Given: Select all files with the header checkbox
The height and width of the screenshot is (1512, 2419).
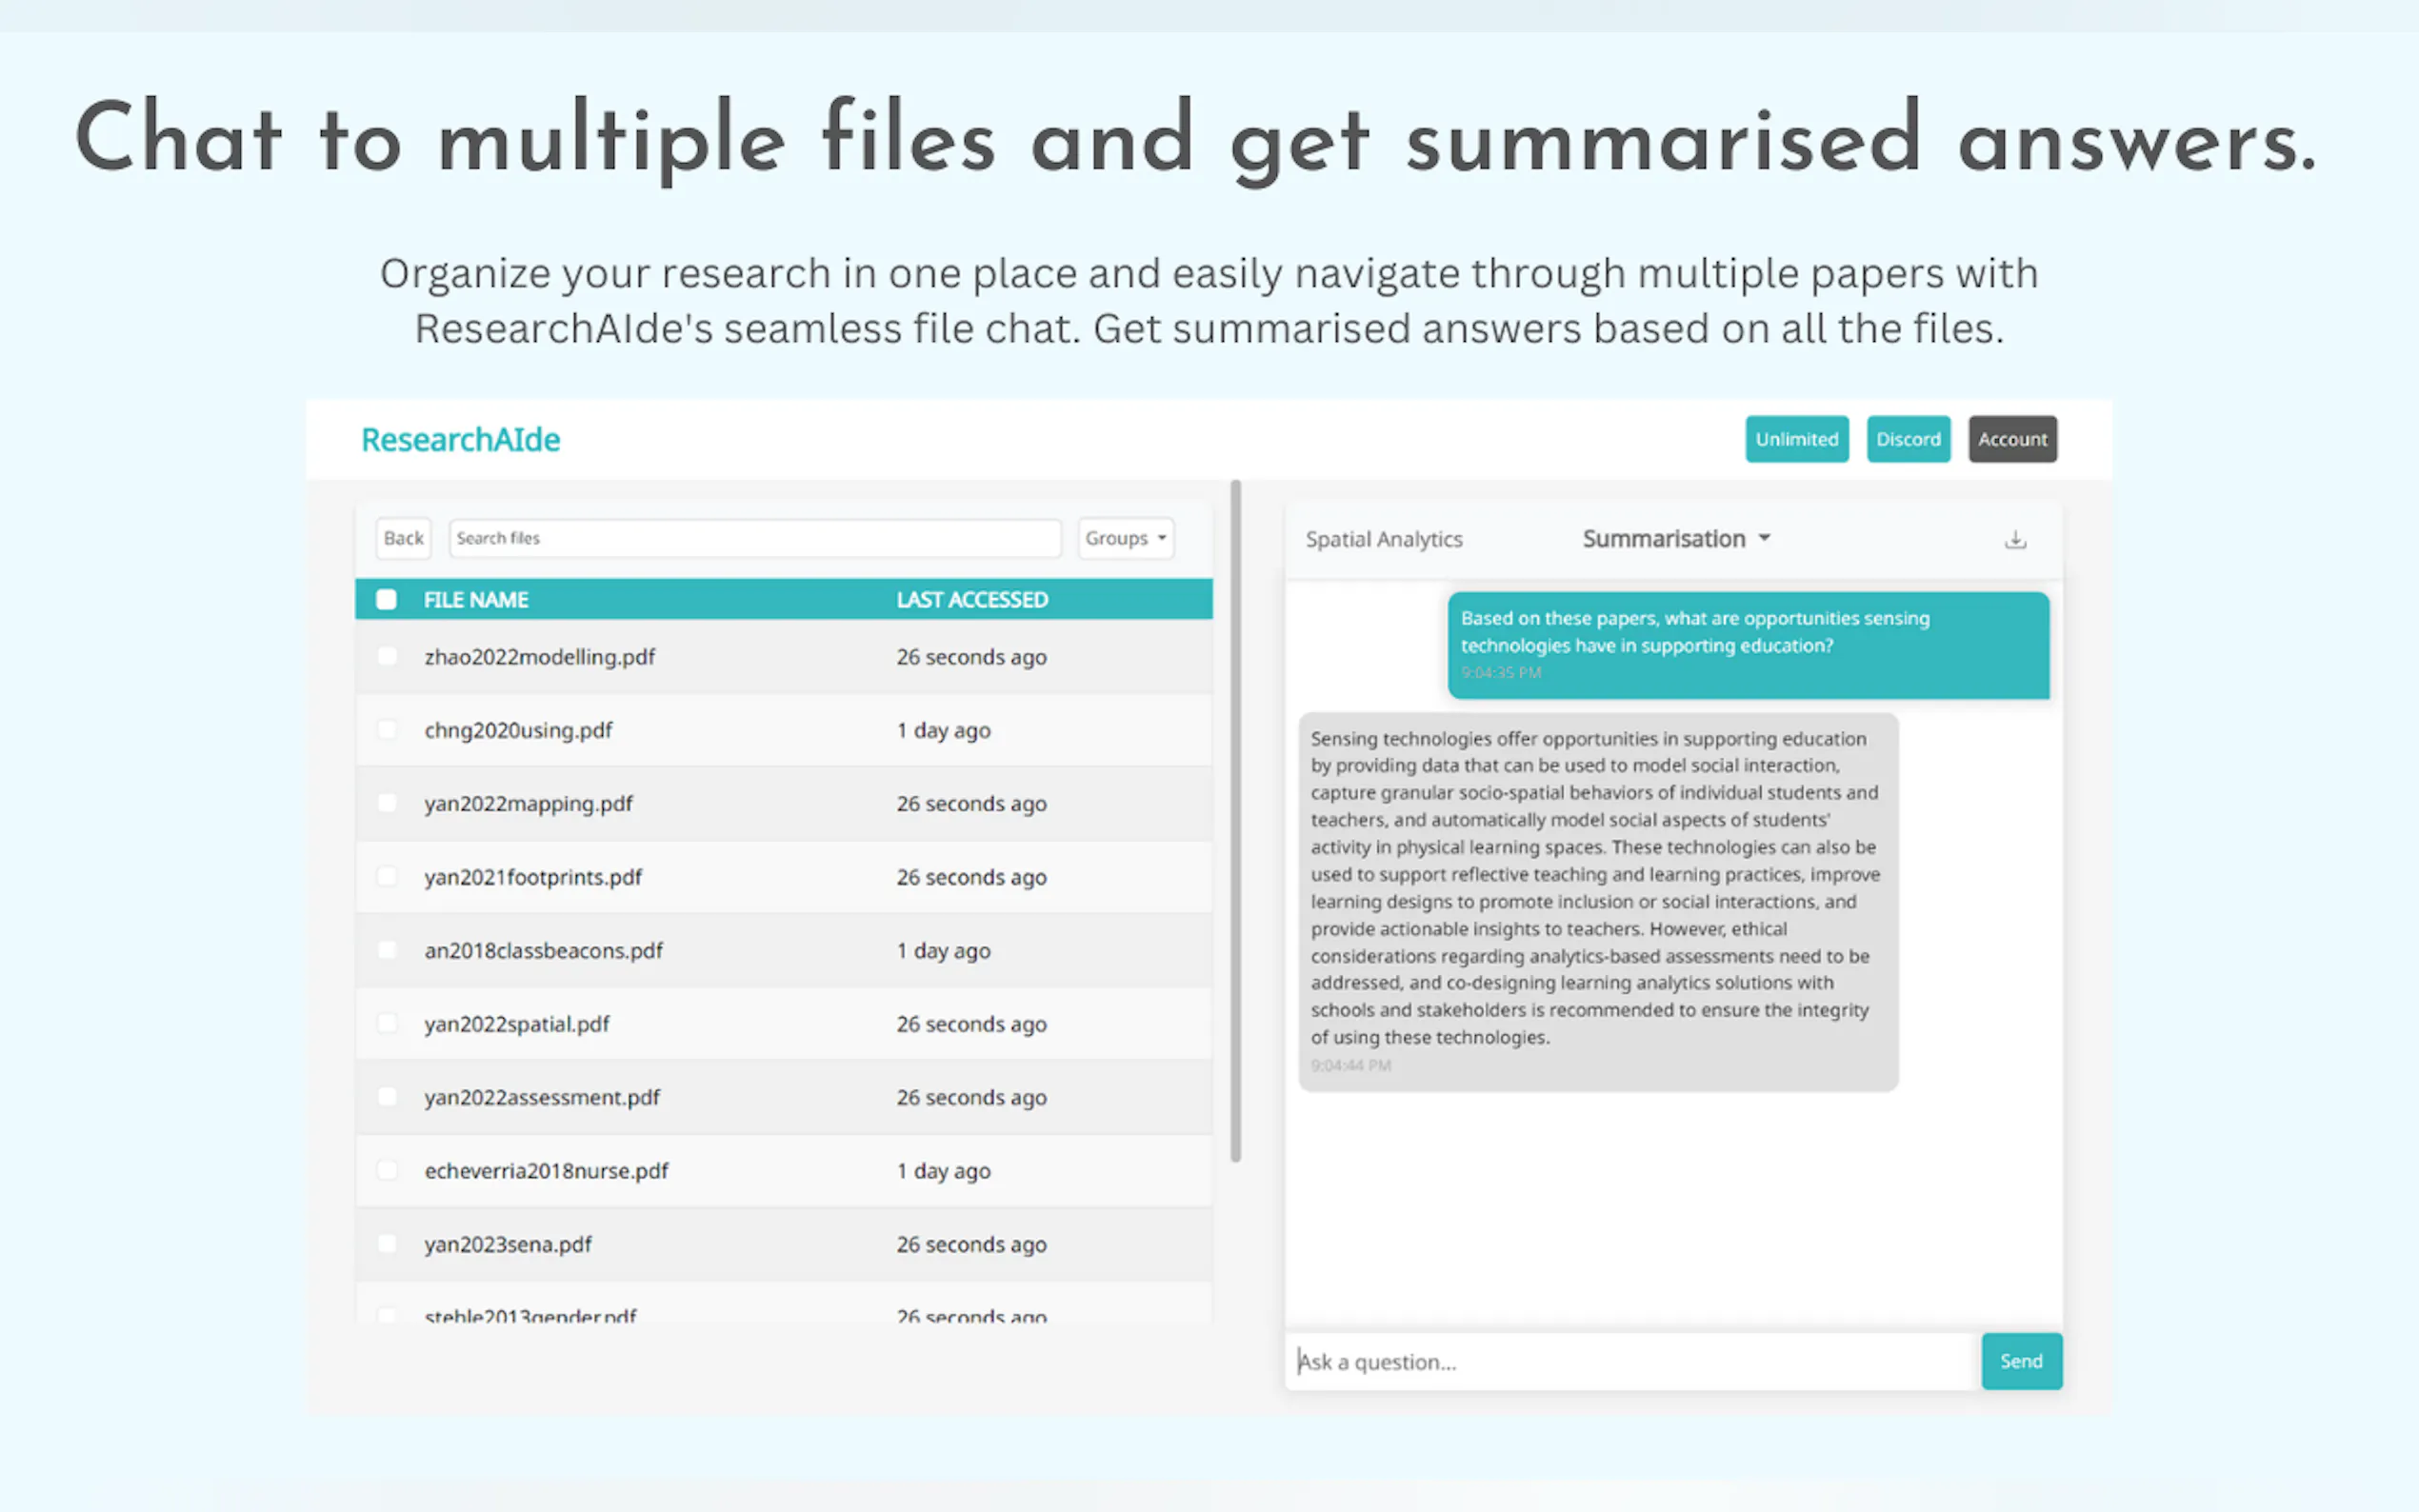Looking at the screenshot, I should click(x=387, y=599).
